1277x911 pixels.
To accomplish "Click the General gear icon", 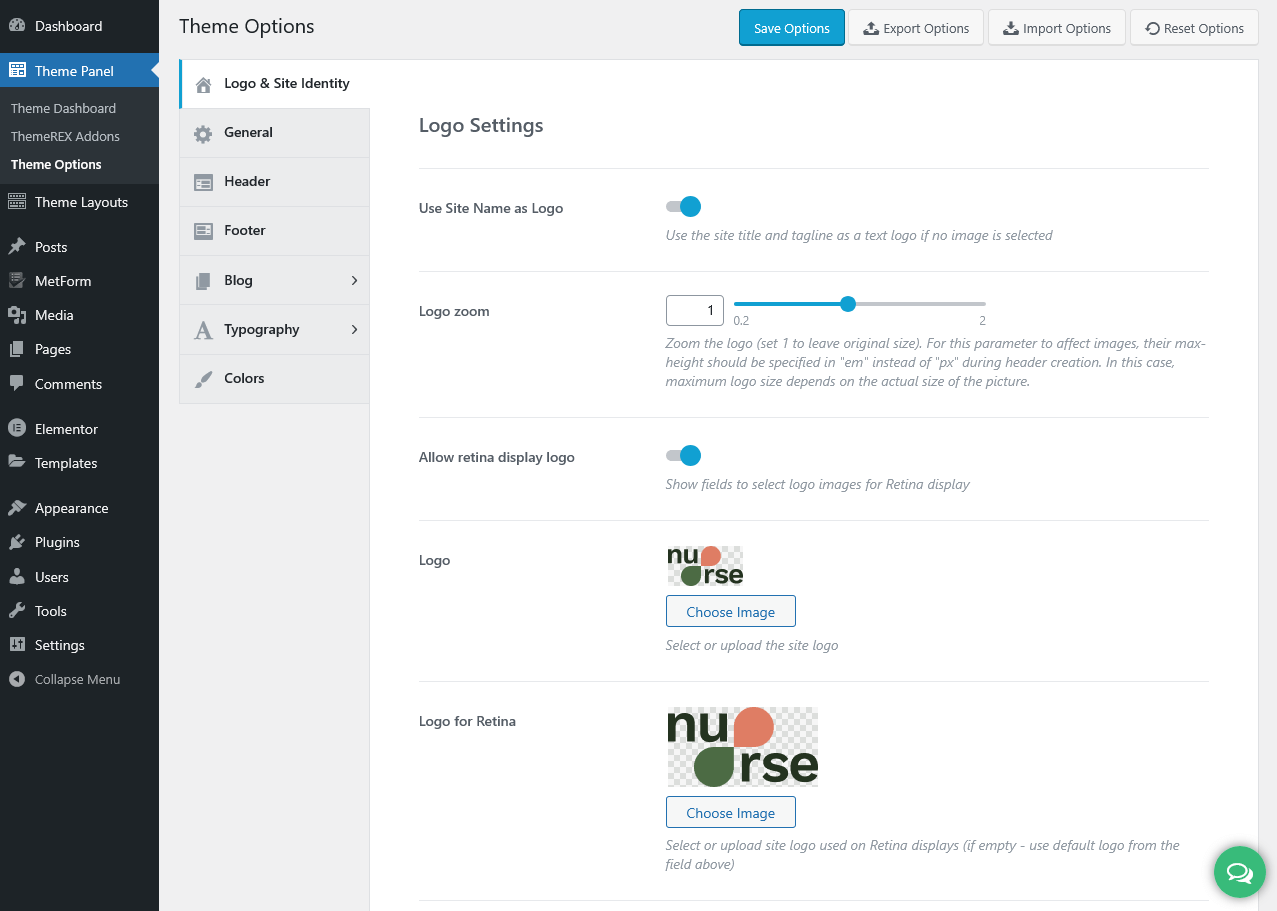I will 203,133.
